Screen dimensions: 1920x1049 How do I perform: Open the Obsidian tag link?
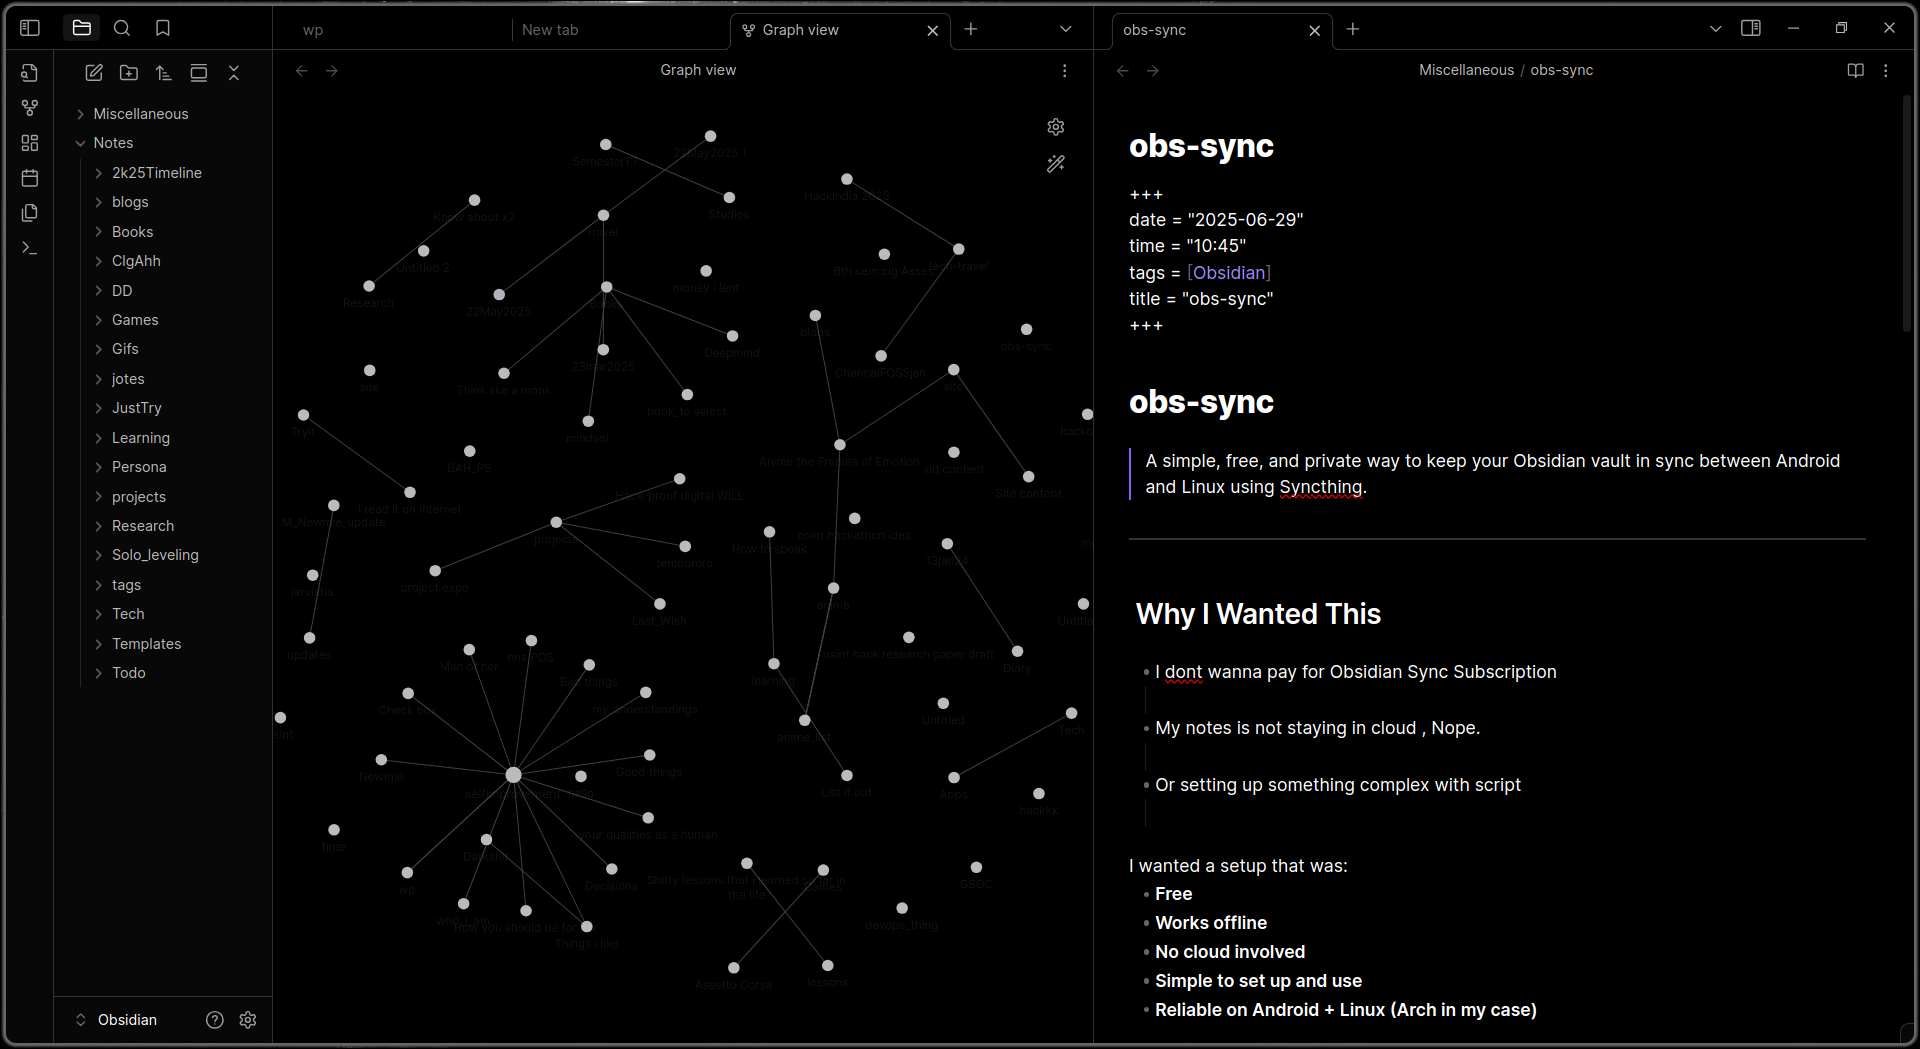(1229, 273)
